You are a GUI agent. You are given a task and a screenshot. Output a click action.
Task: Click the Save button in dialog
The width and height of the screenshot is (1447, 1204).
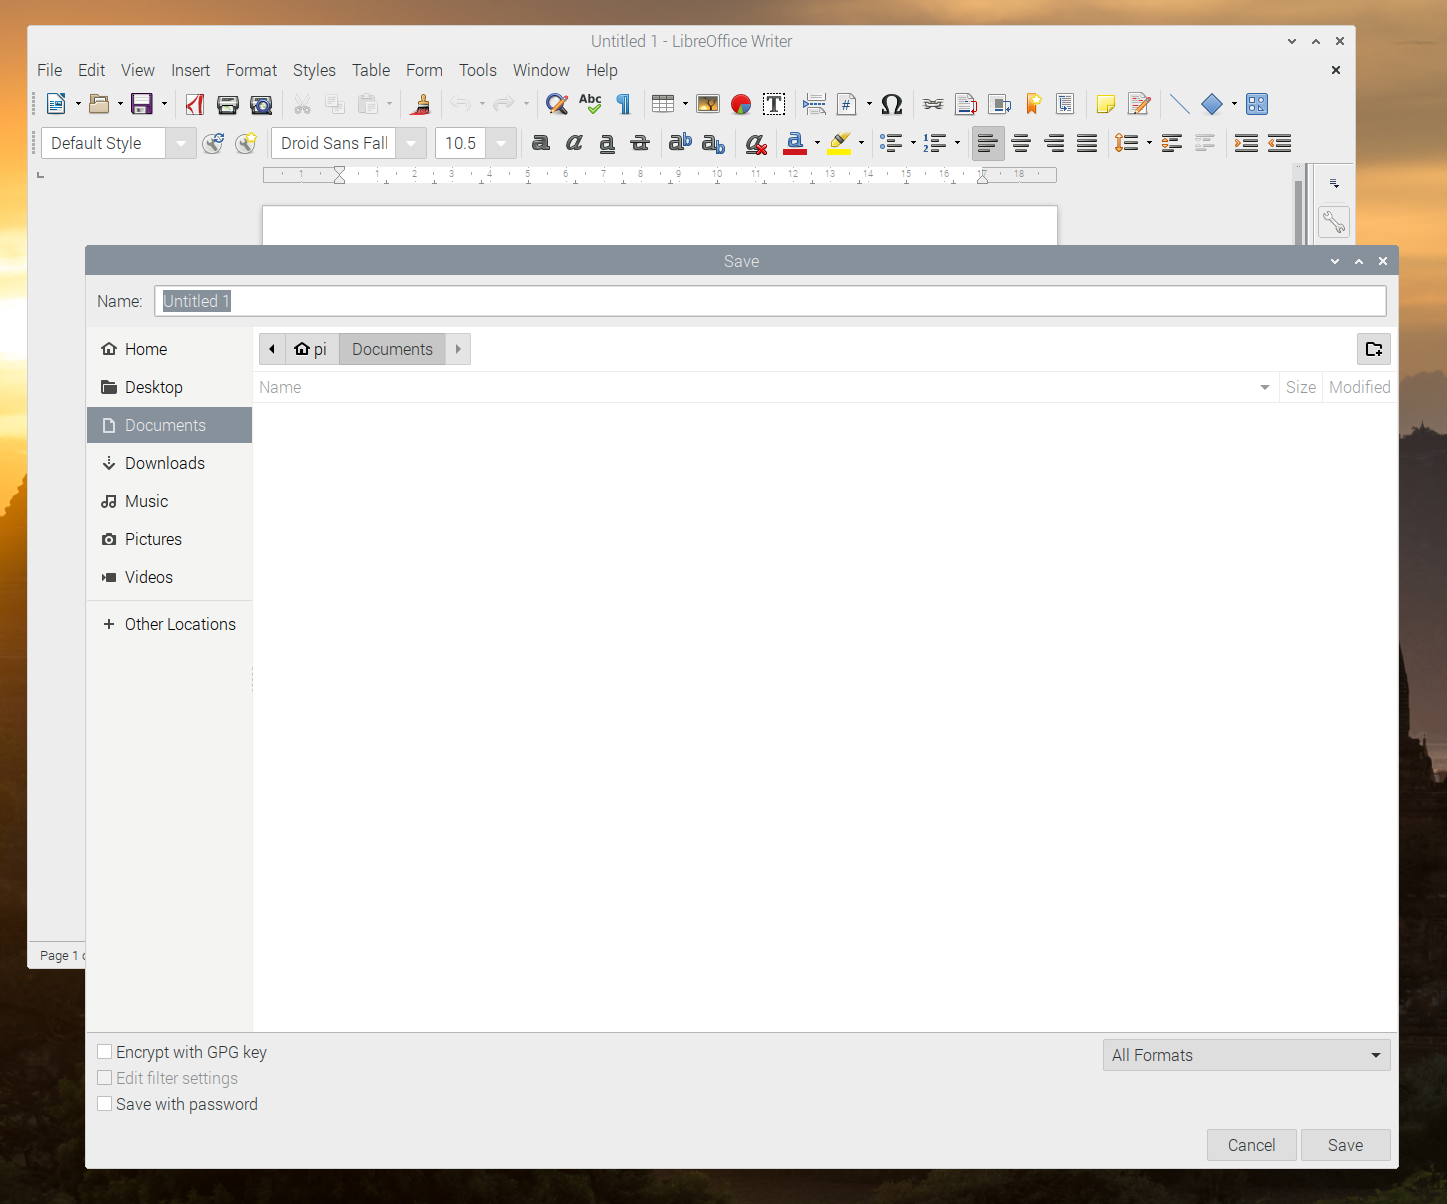coord(1345,1145)
